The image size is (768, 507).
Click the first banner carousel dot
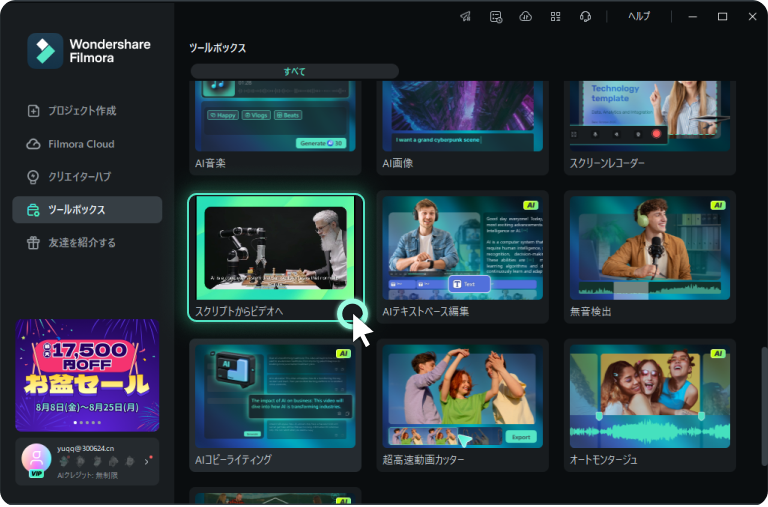click(x=75, y=422)
